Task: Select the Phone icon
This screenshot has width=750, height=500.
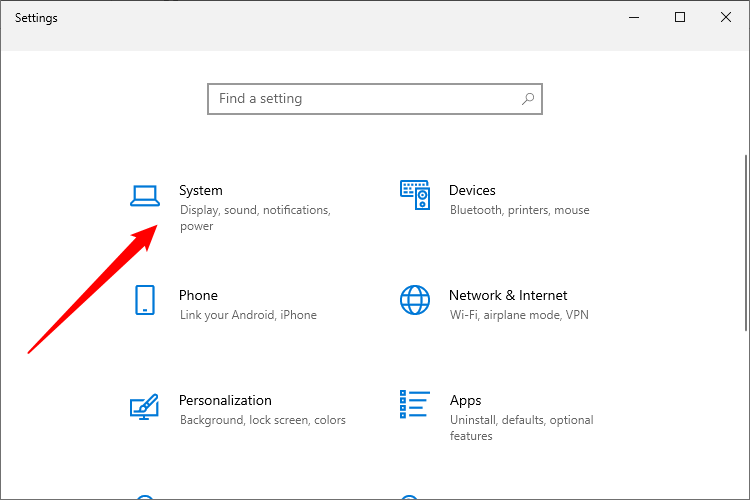Action: click(145, 300)
